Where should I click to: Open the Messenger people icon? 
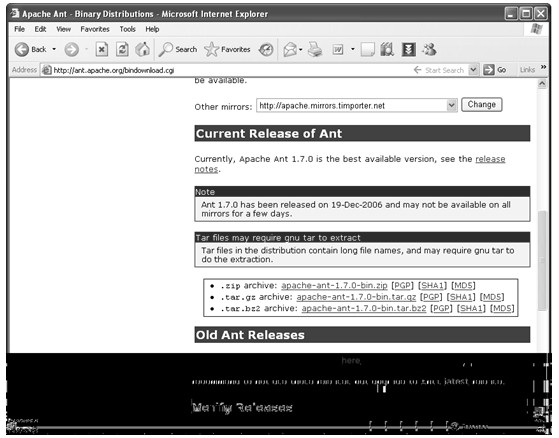pos(429,50)
